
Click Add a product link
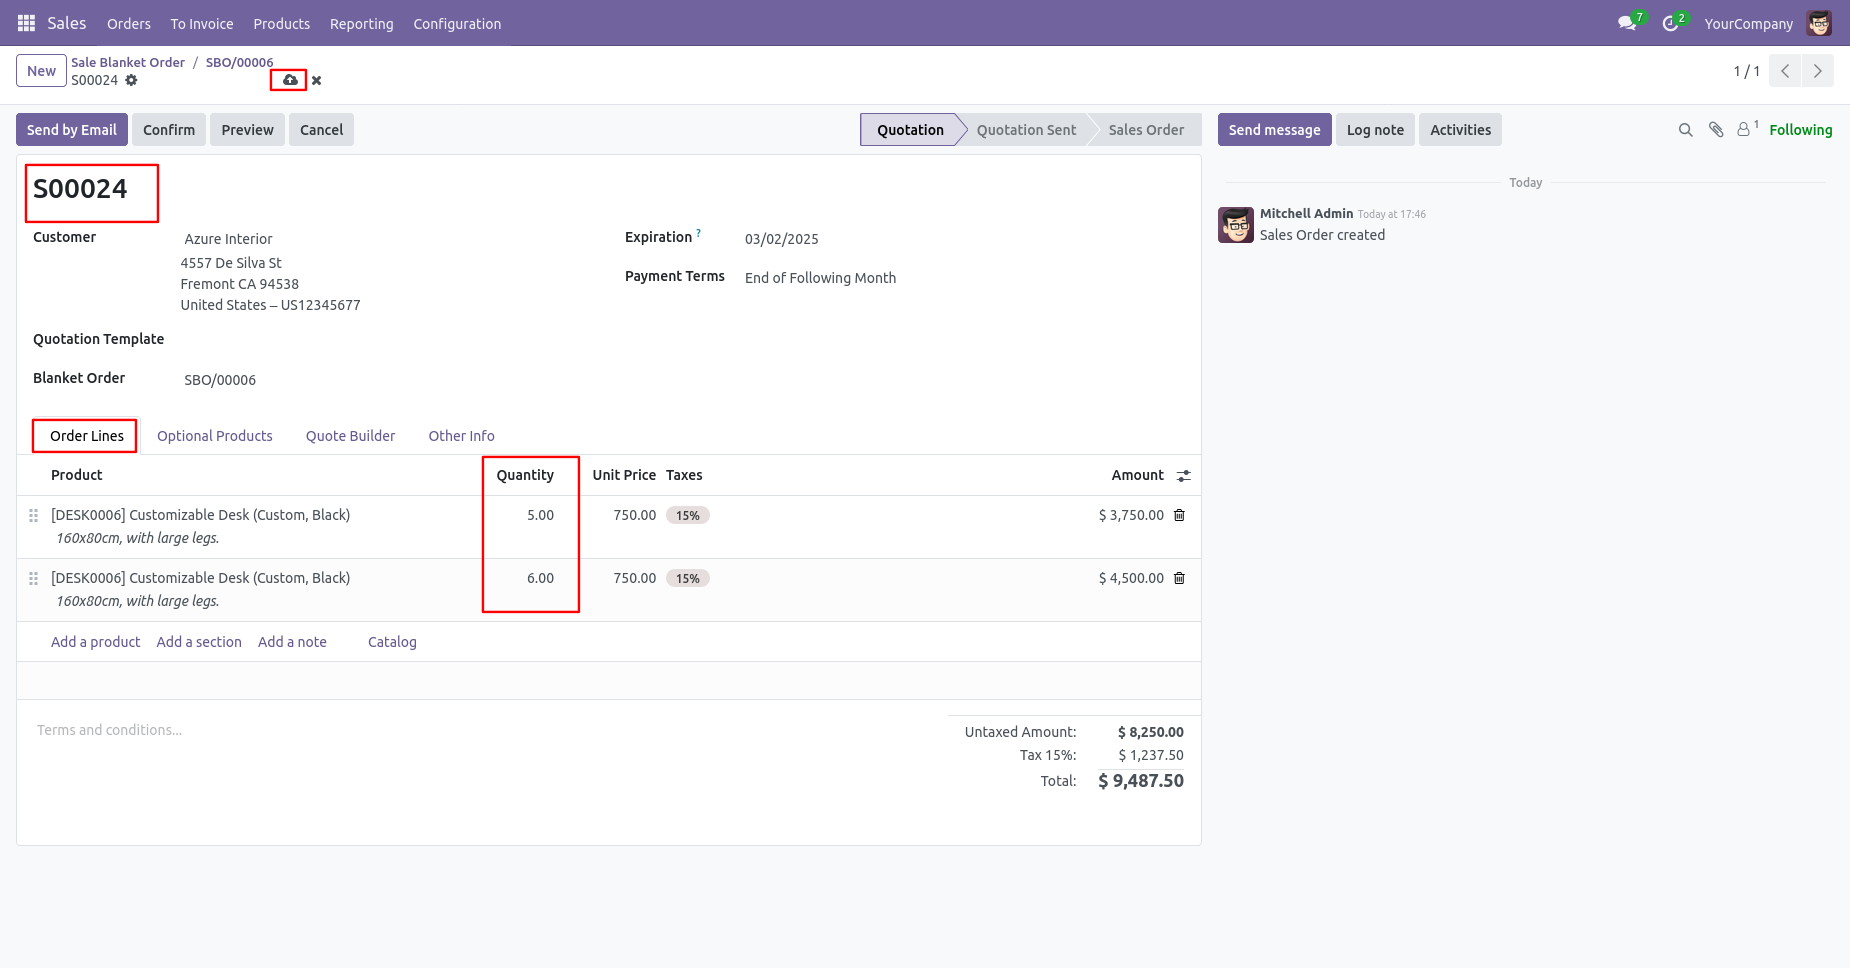(96, 642)
